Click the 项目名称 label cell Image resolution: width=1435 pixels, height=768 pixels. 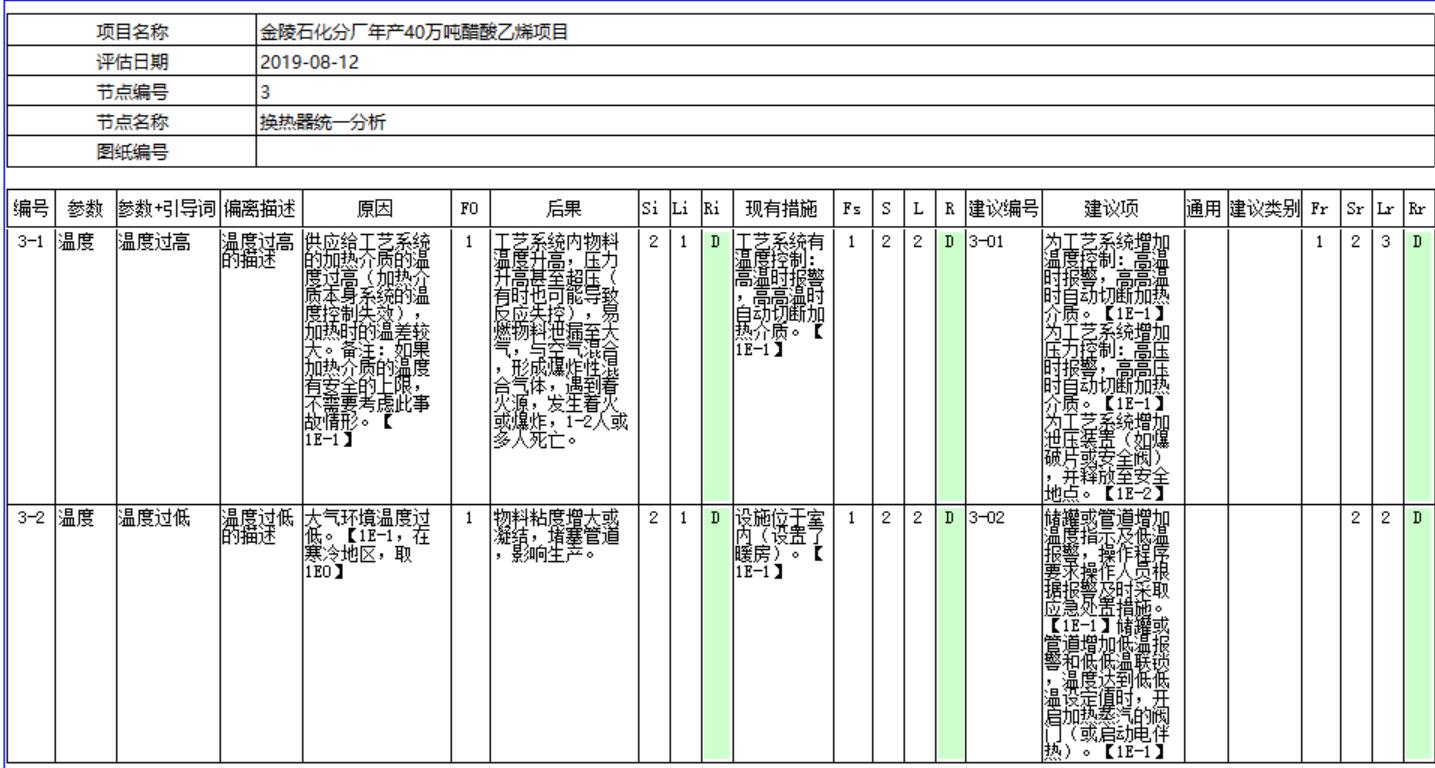131,32
